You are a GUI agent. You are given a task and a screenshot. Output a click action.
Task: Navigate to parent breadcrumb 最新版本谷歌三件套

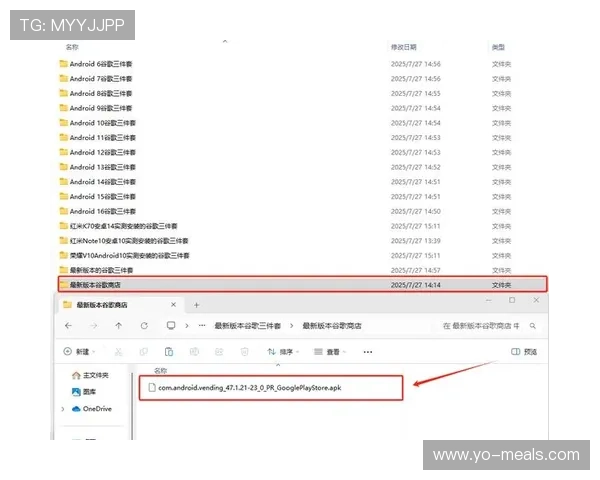pos(248,326)
